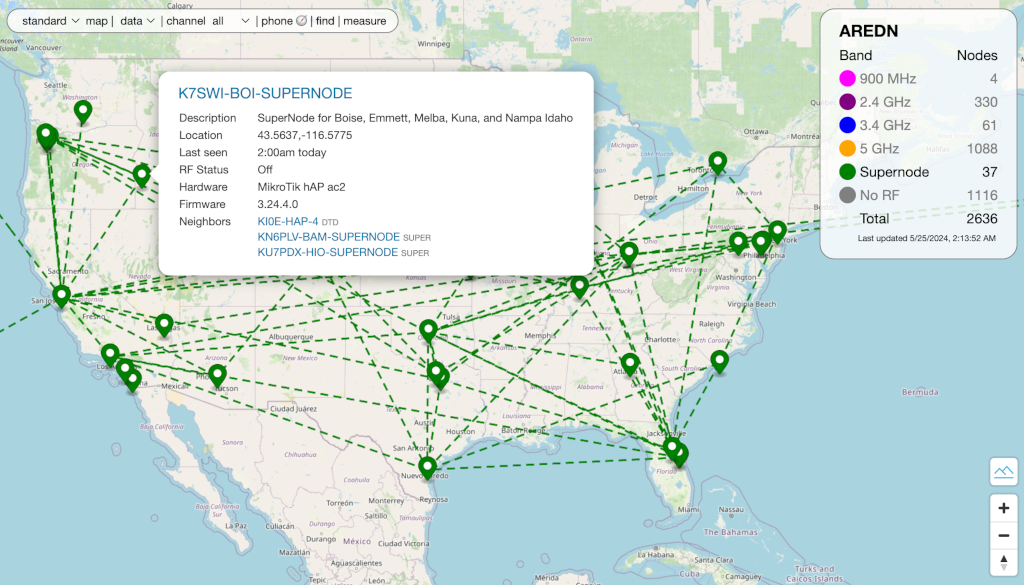
Task: Open the K7SWI-BOI-SUPERNODE title link
Action: tap(265, 93)
